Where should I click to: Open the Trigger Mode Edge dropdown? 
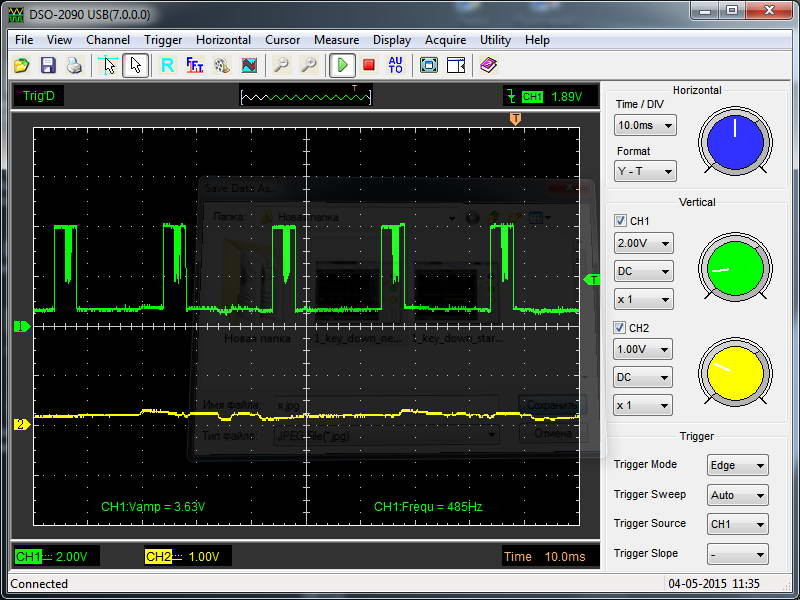[737, 466]
